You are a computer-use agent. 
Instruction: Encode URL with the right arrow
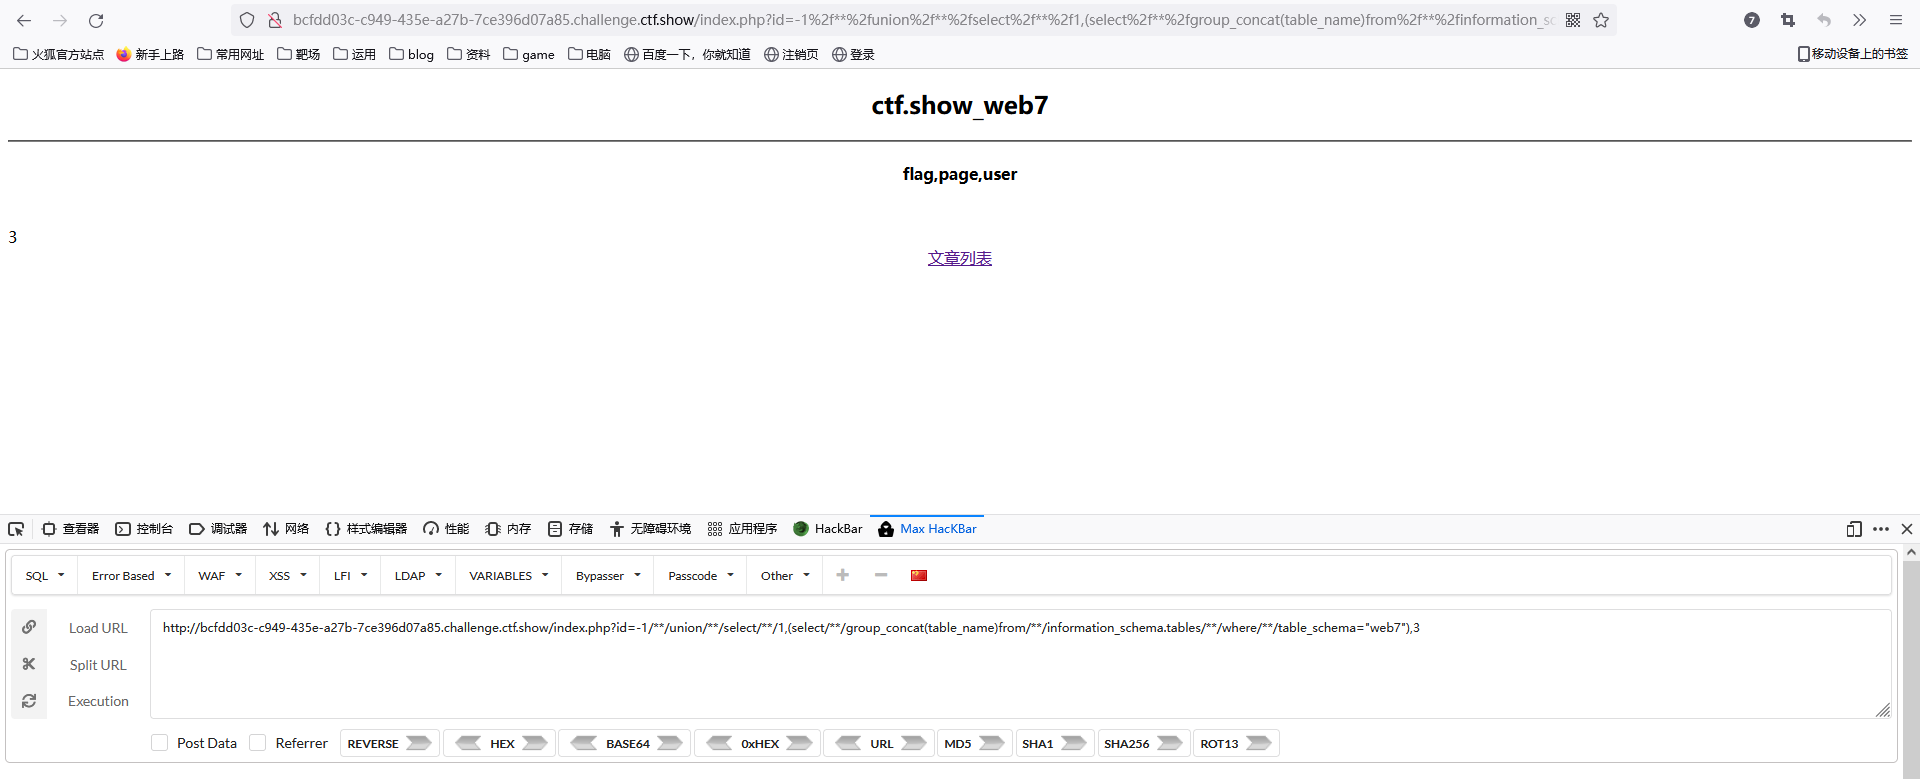coord(914,743)
